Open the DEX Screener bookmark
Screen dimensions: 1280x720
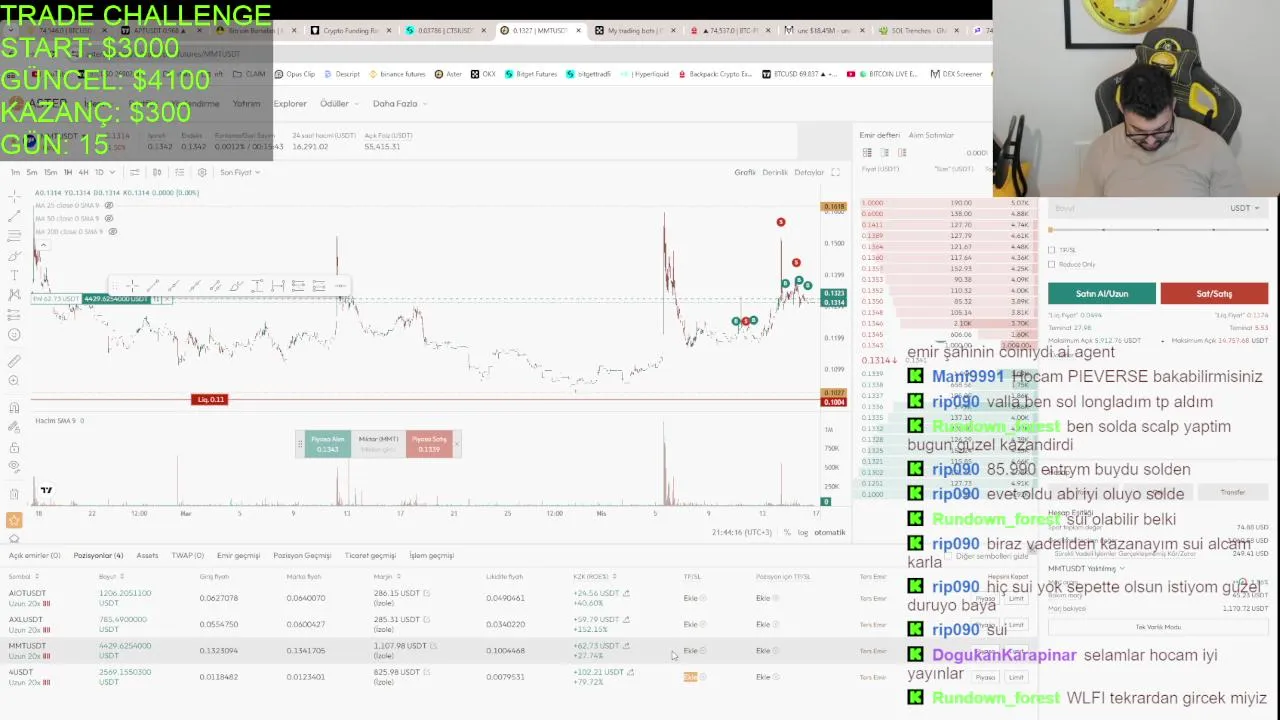[x=956, y=74]
